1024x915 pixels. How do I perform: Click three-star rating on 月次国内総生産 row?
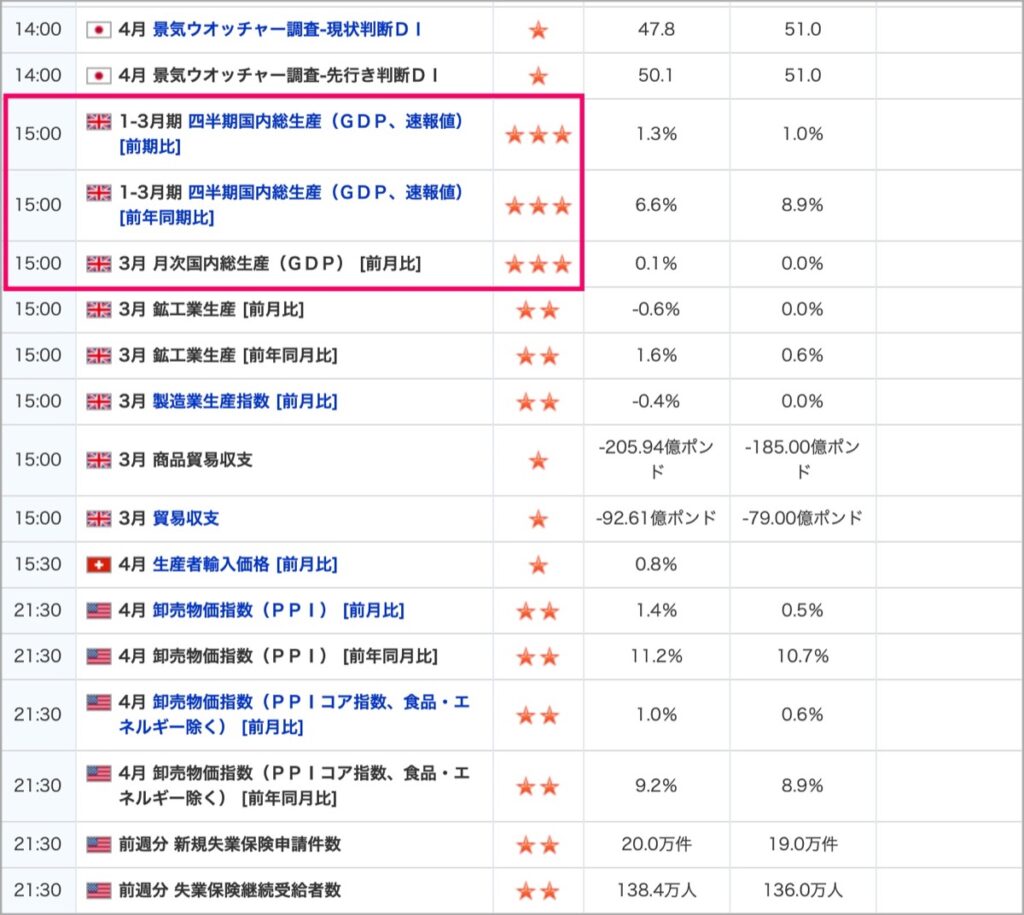[538, 264]
